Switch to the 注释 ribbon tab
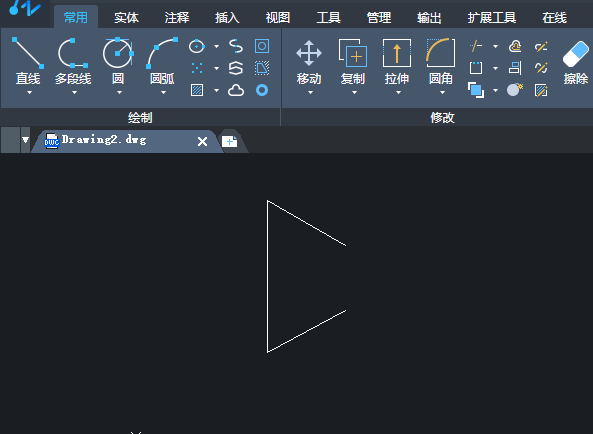 (x=177, y=17)
